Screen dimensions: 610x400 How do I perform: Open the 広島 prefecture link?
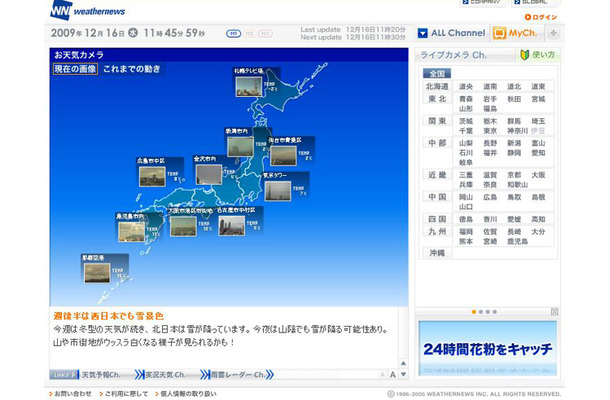490,197
